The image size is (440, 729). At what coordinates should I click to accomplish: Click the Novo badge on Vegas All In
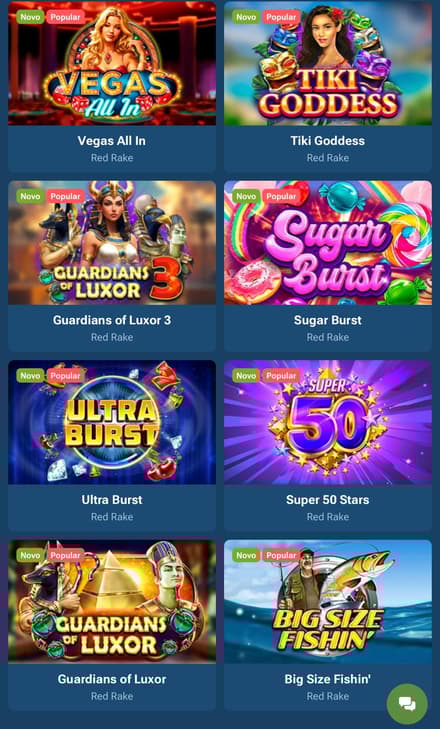(30, 17)
